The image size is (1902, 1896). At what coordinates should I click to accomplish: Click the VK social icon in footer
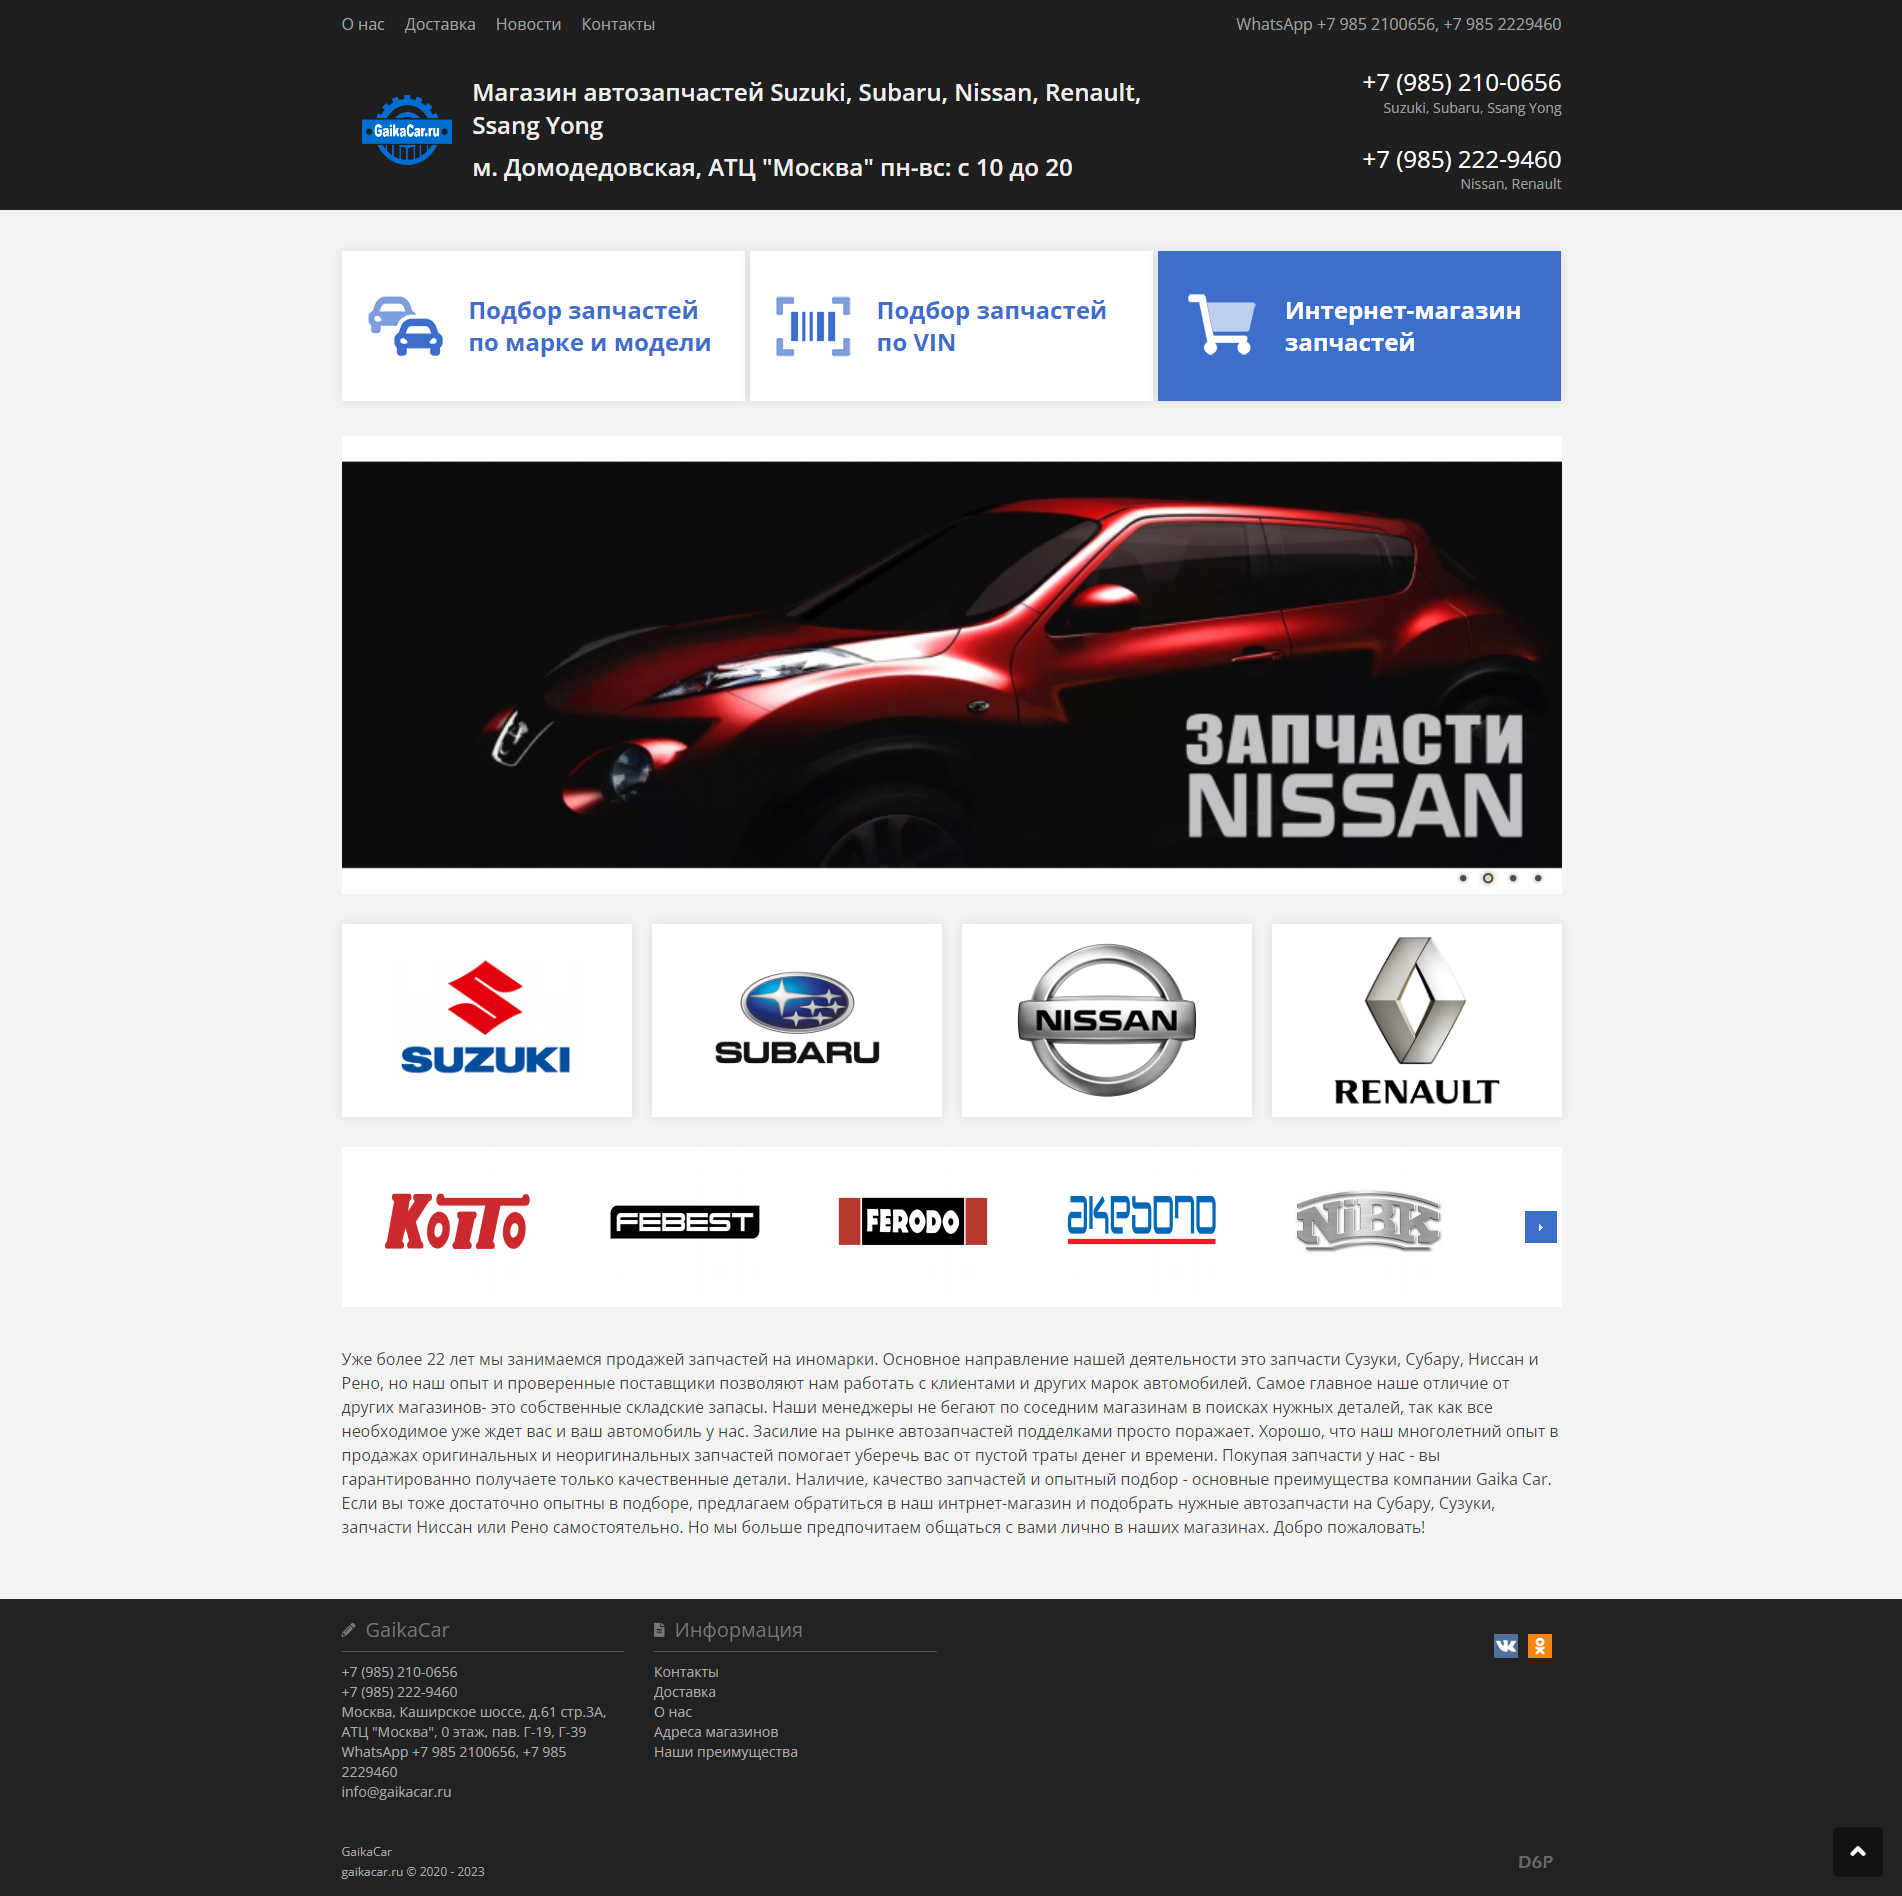(1508, 1647)
